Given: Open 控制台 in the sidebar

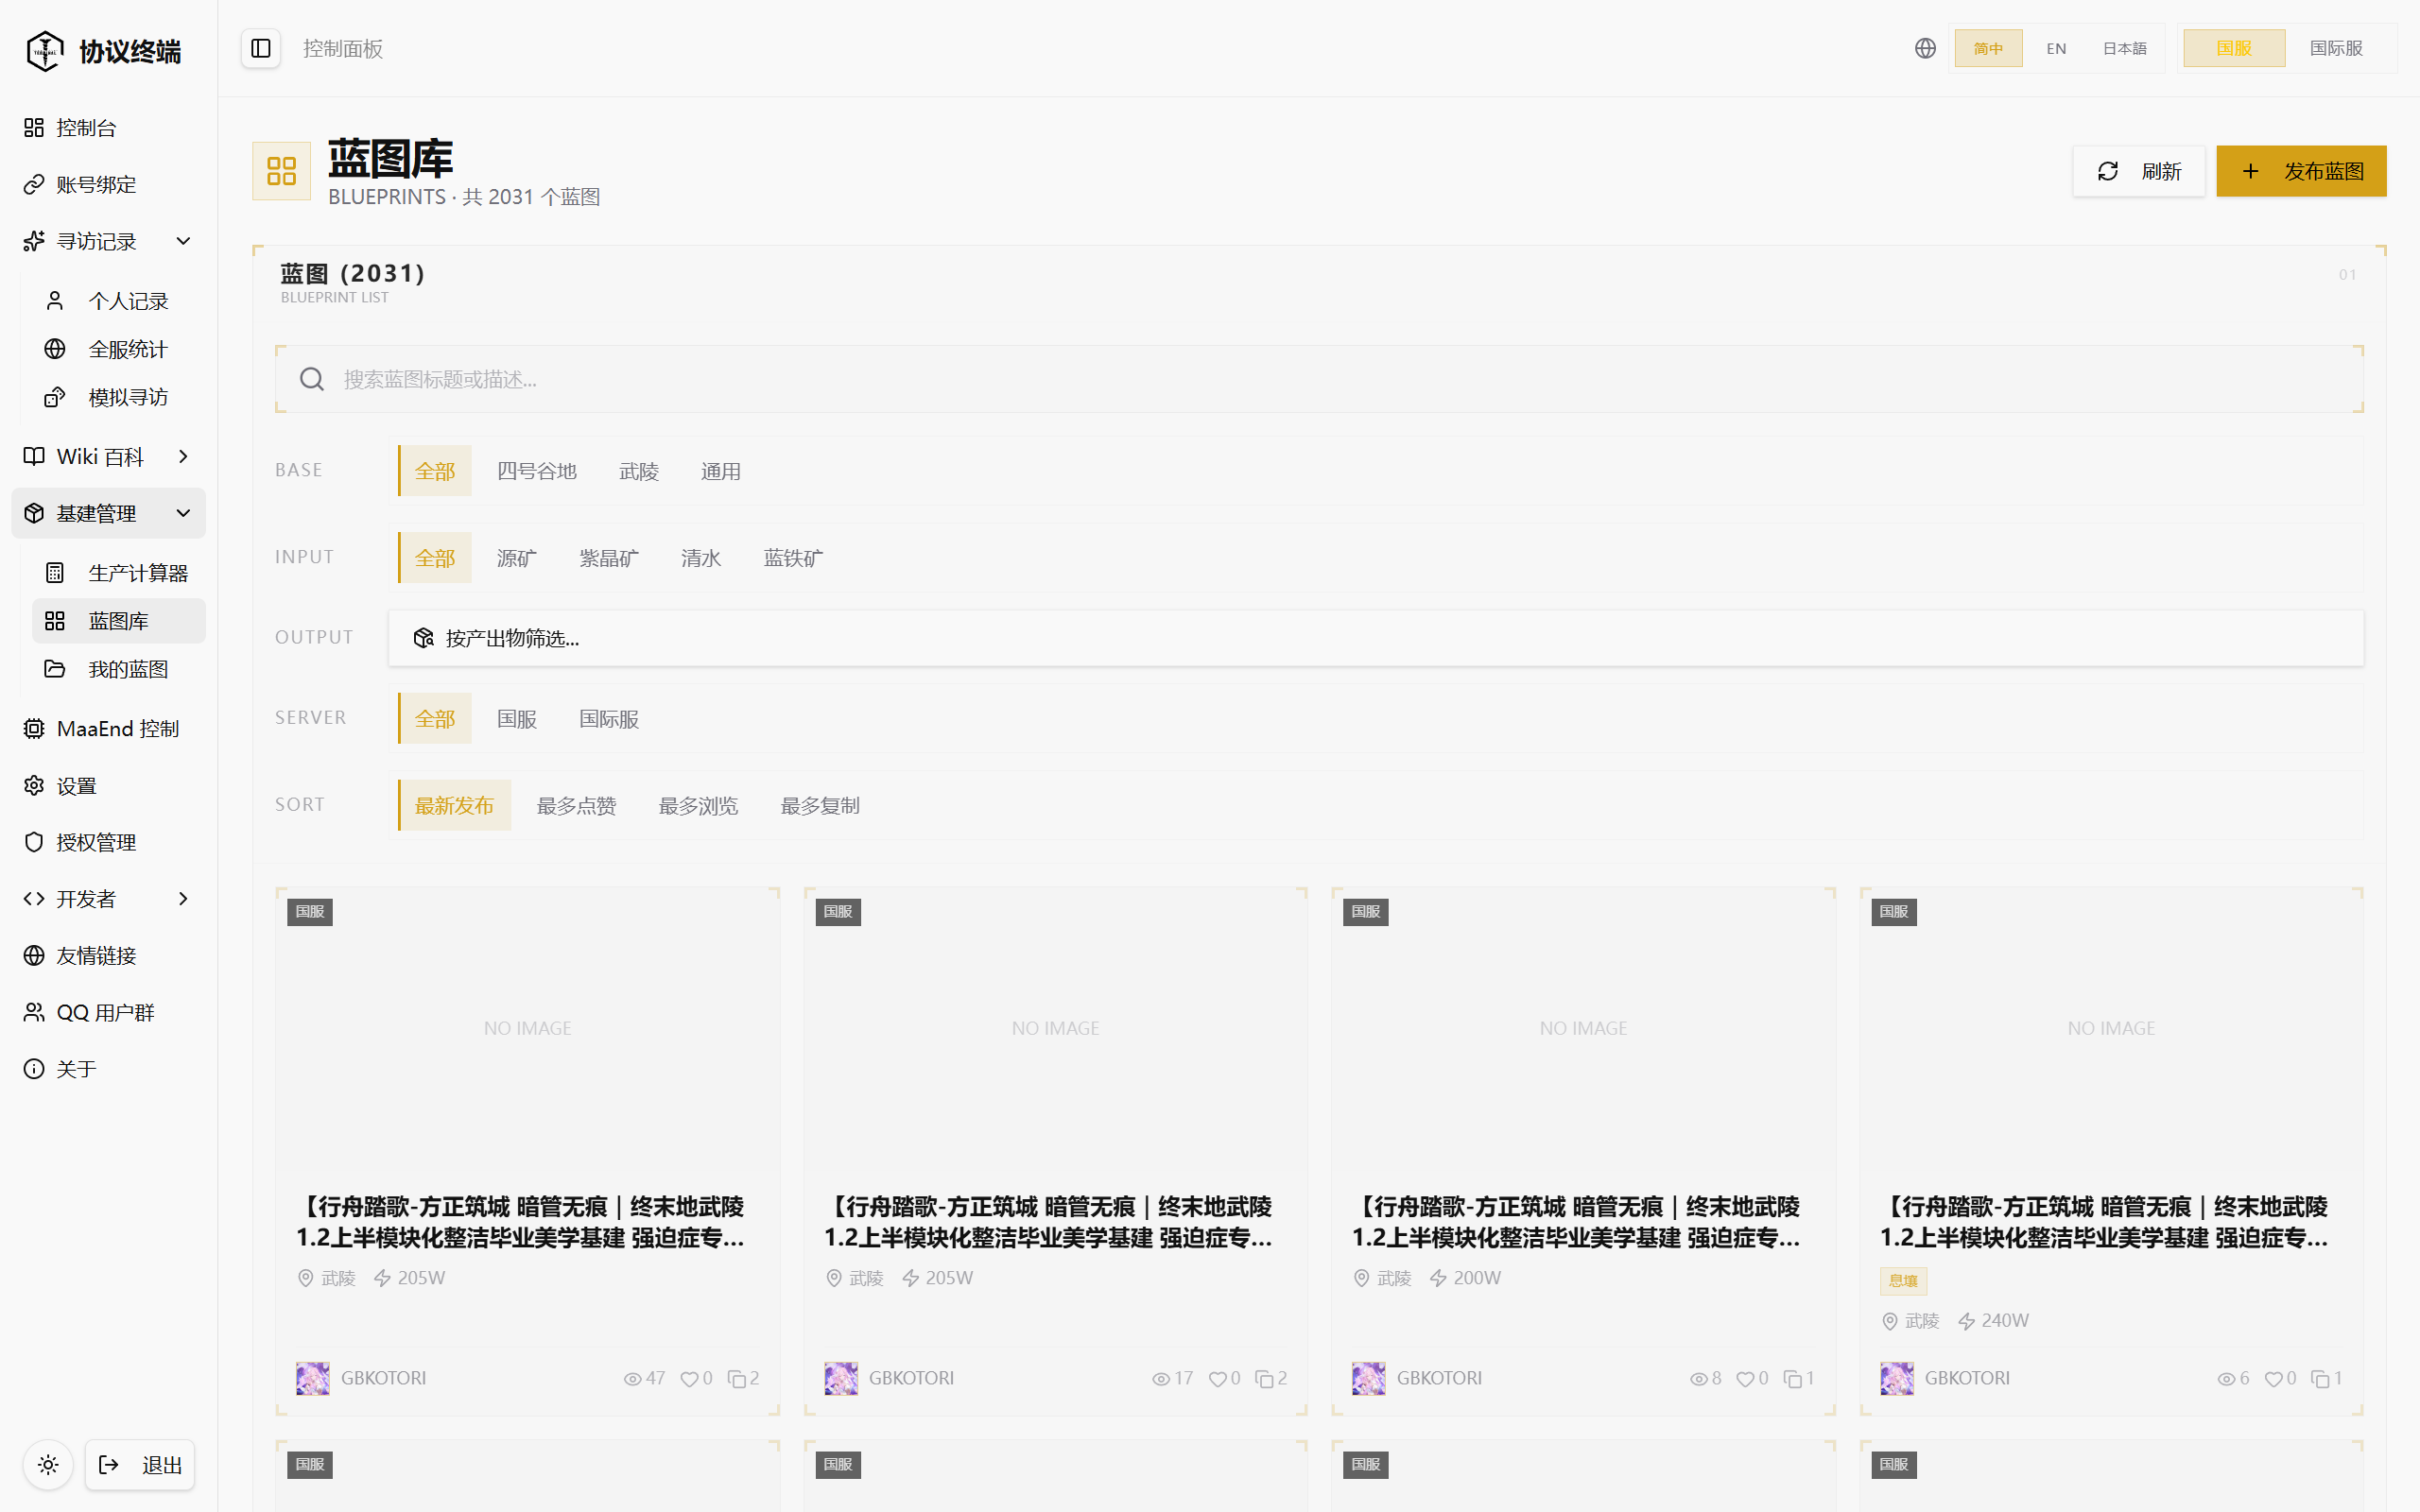Looking at the screenshot, I should coord(108,127).
